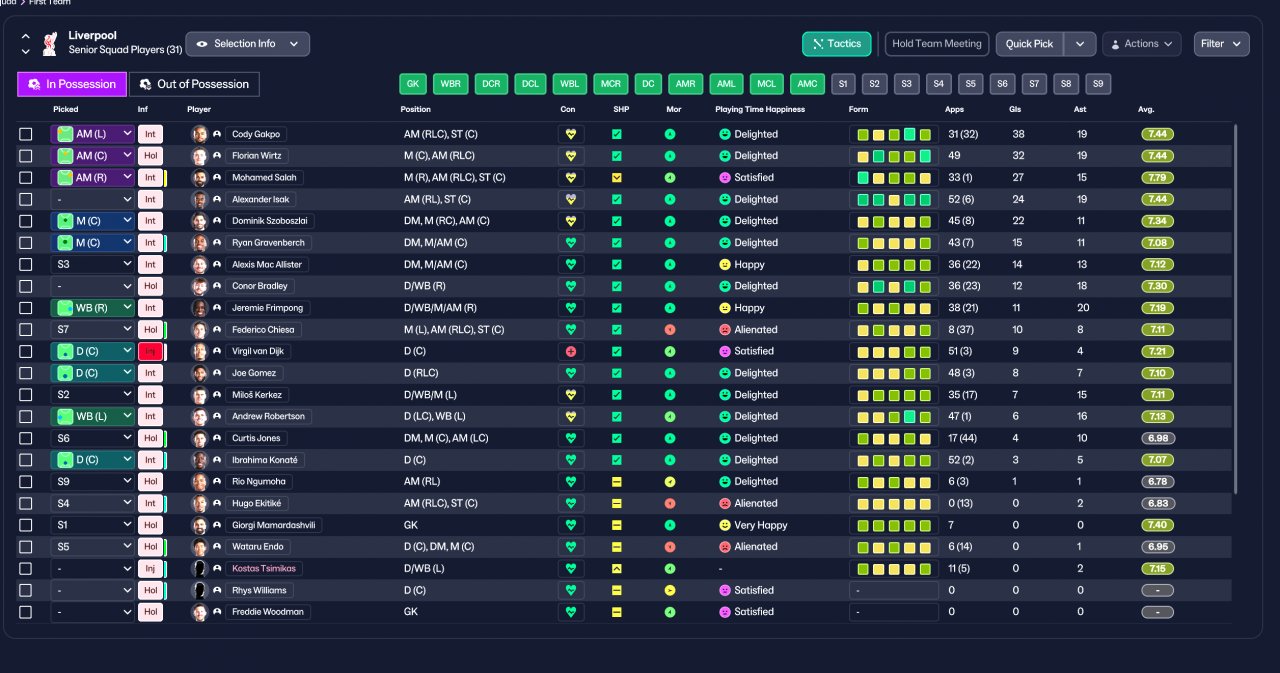Image resolution: width=1280 pixels, height=673 pixels.
Task: Click Mohamed Salah's yellow sharpness icon
Action: point(617,177)
